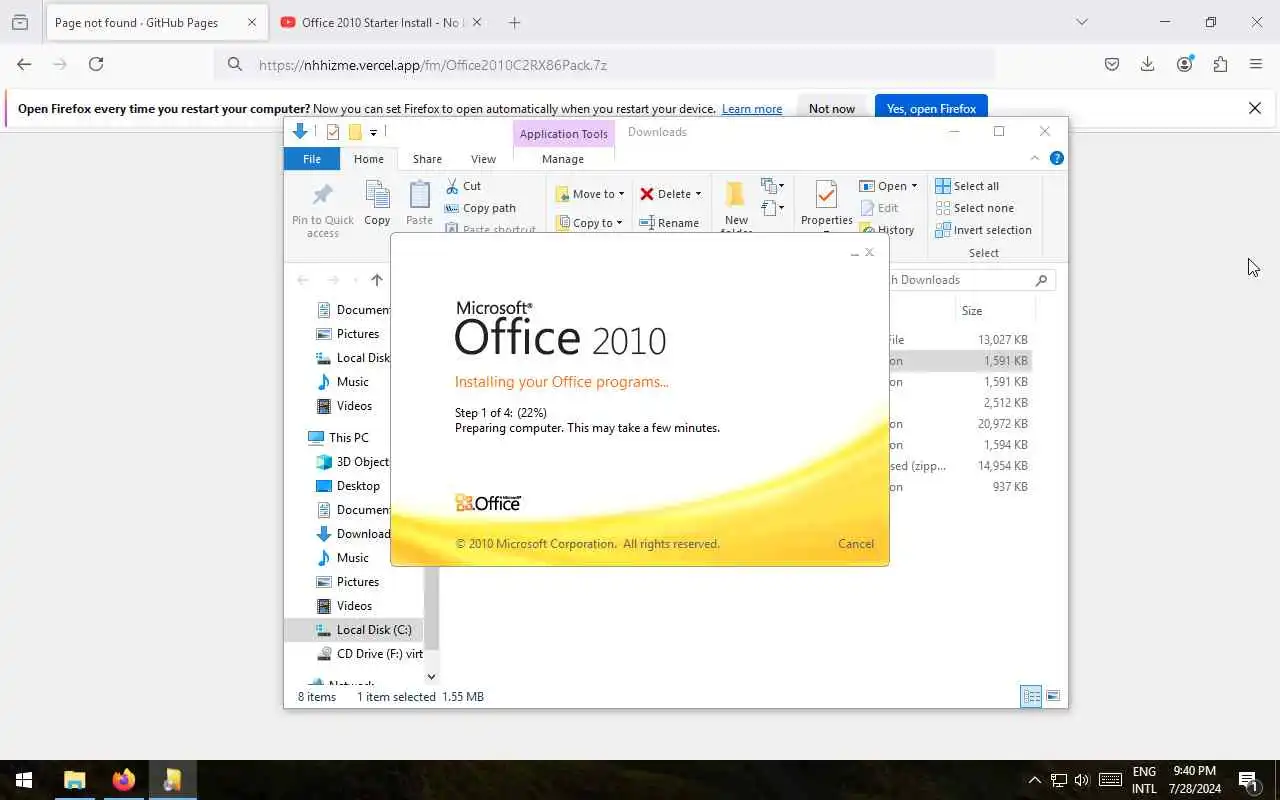The height and width of the screenshot is (800, 1280).
Task: Click Rename in the ribbon
Action: click(x=669, y=223)
